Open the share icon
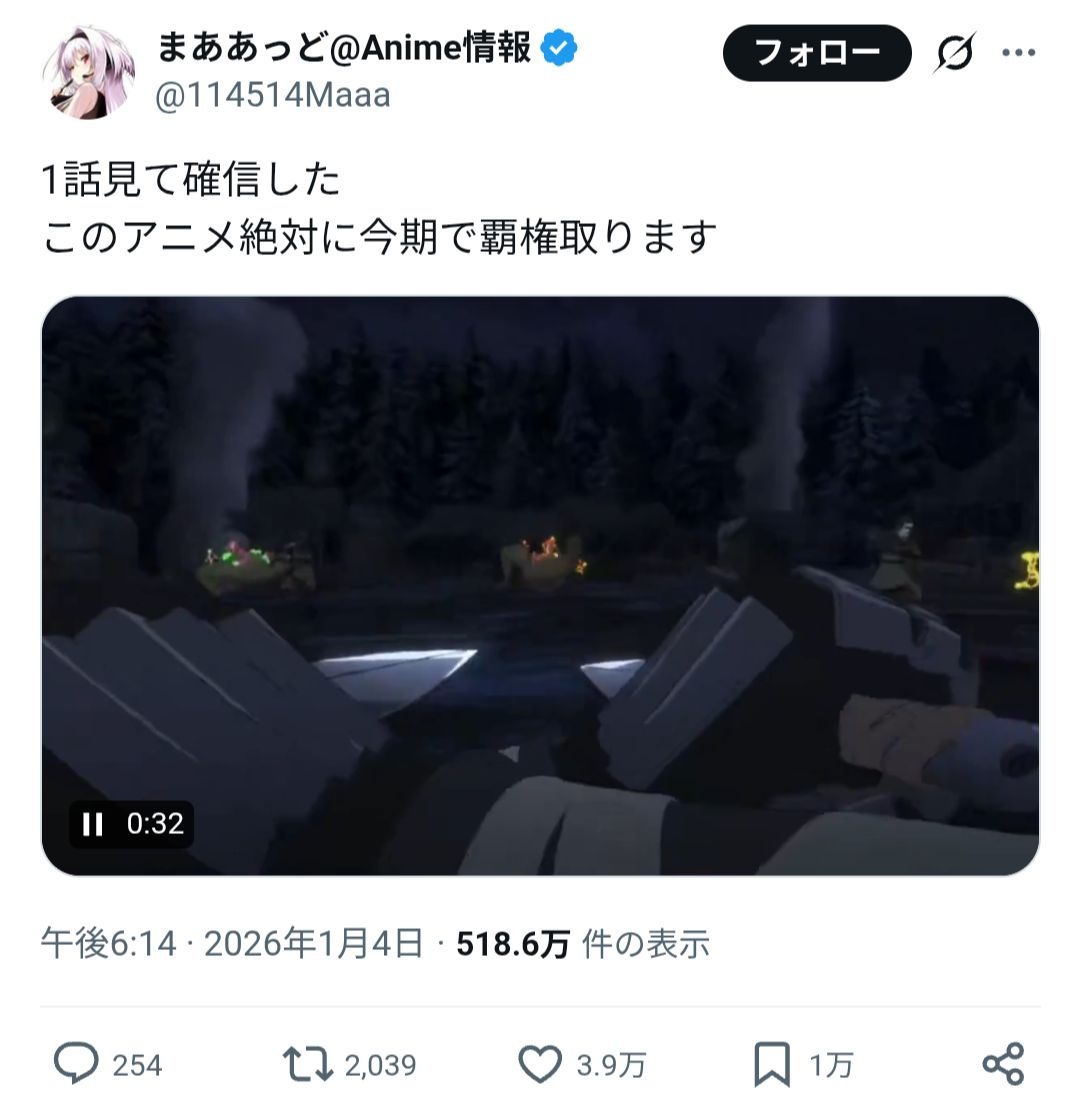This screenshot has width=1080, height=1111. pyautogui.click(x=1003, y=1064)
